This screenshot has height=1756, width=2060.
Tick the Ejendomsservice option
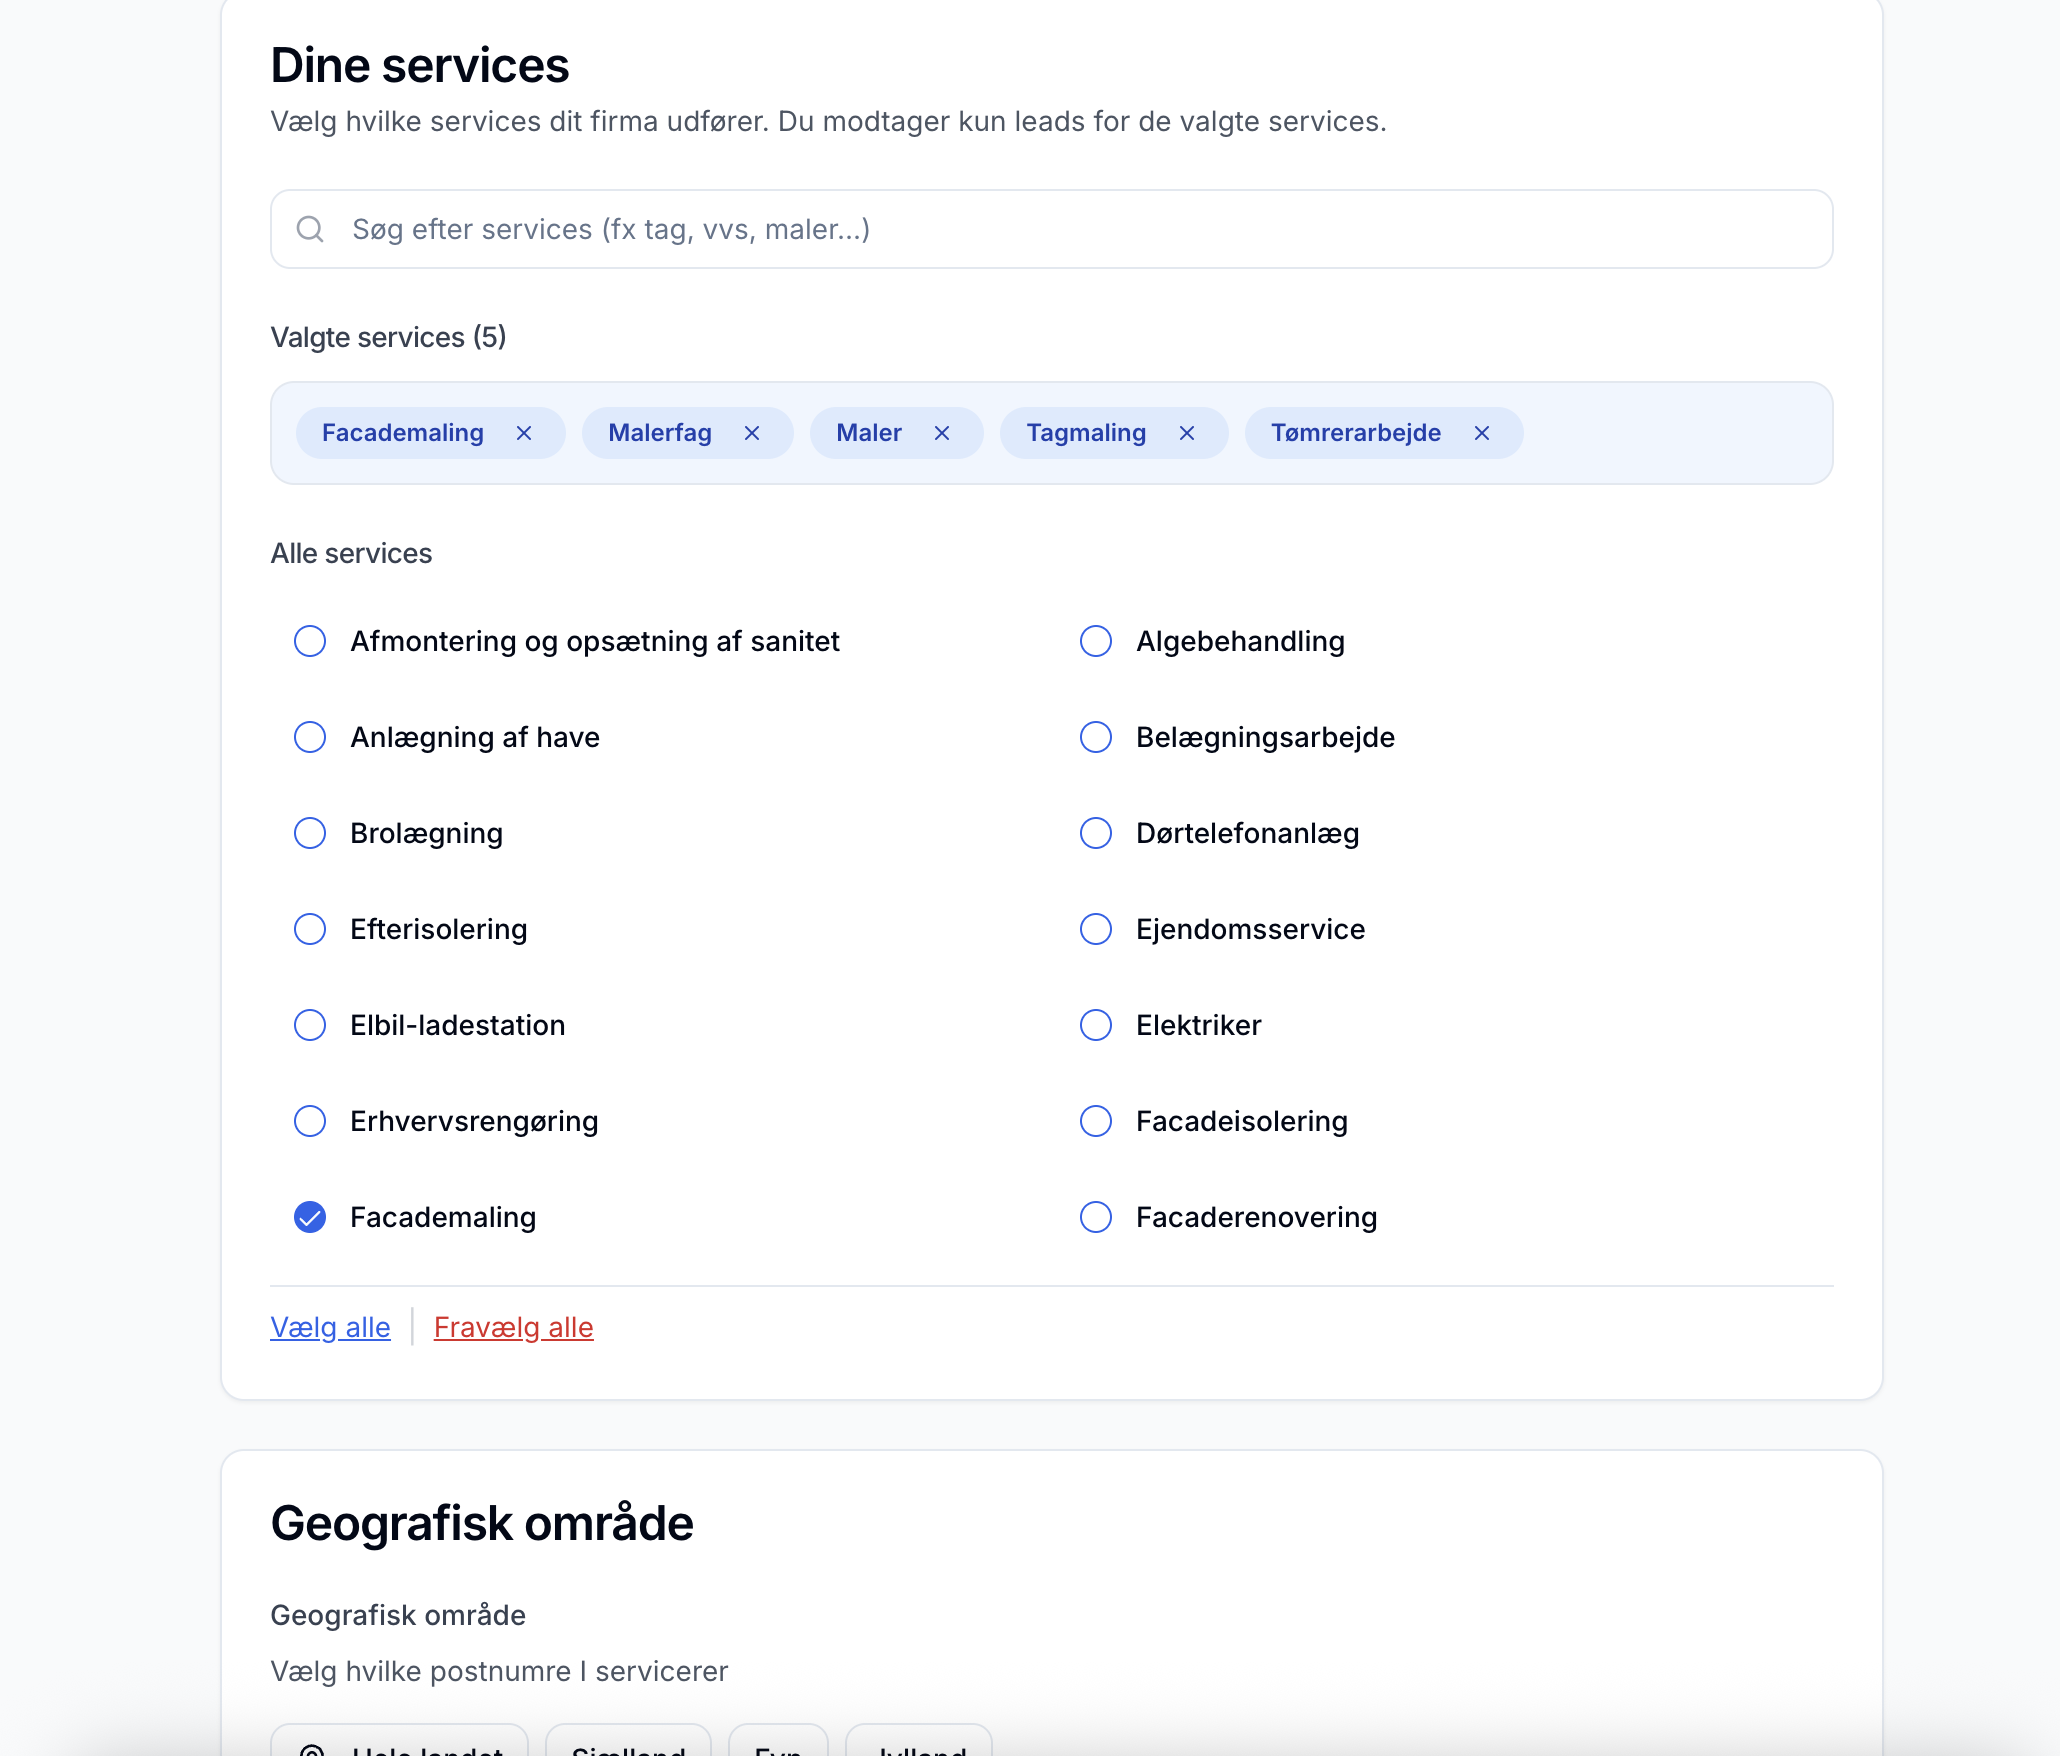(1096, 929)
